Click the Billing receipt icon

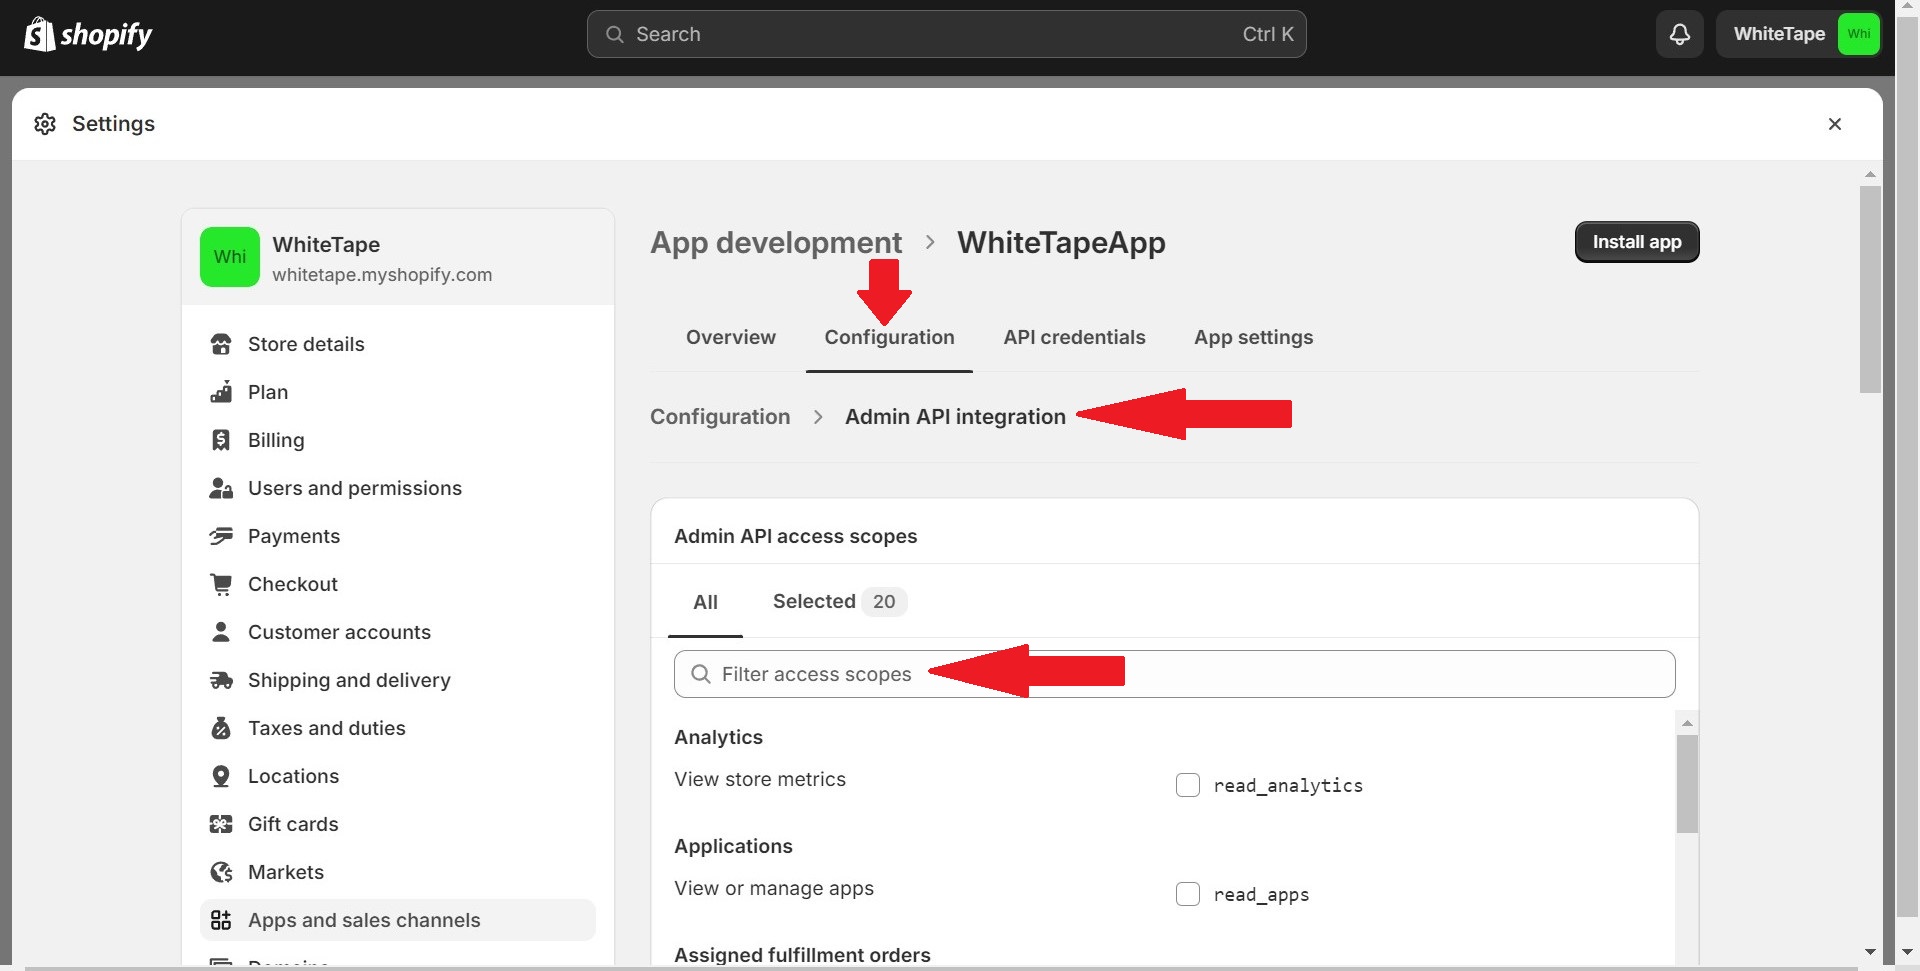[x=221, y=440]
